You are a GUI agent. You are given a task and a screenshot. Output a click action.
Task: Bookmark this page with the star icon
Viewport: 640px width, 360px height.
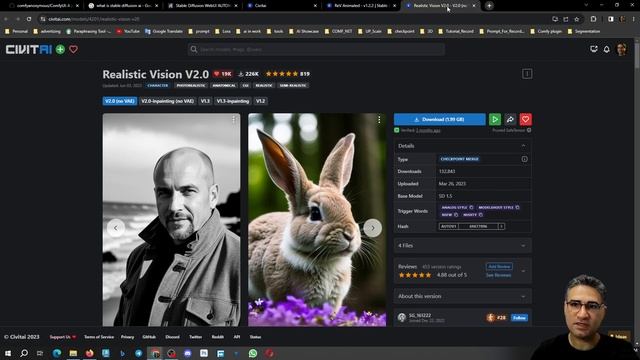tap(577, 19)
